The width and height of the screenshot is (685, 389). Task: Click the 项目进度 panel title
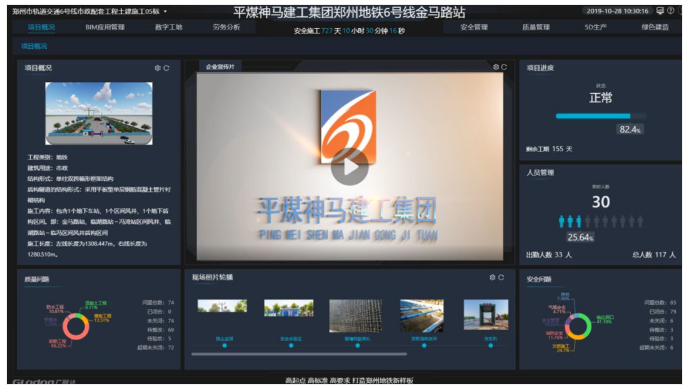click(x=540, y=68)
